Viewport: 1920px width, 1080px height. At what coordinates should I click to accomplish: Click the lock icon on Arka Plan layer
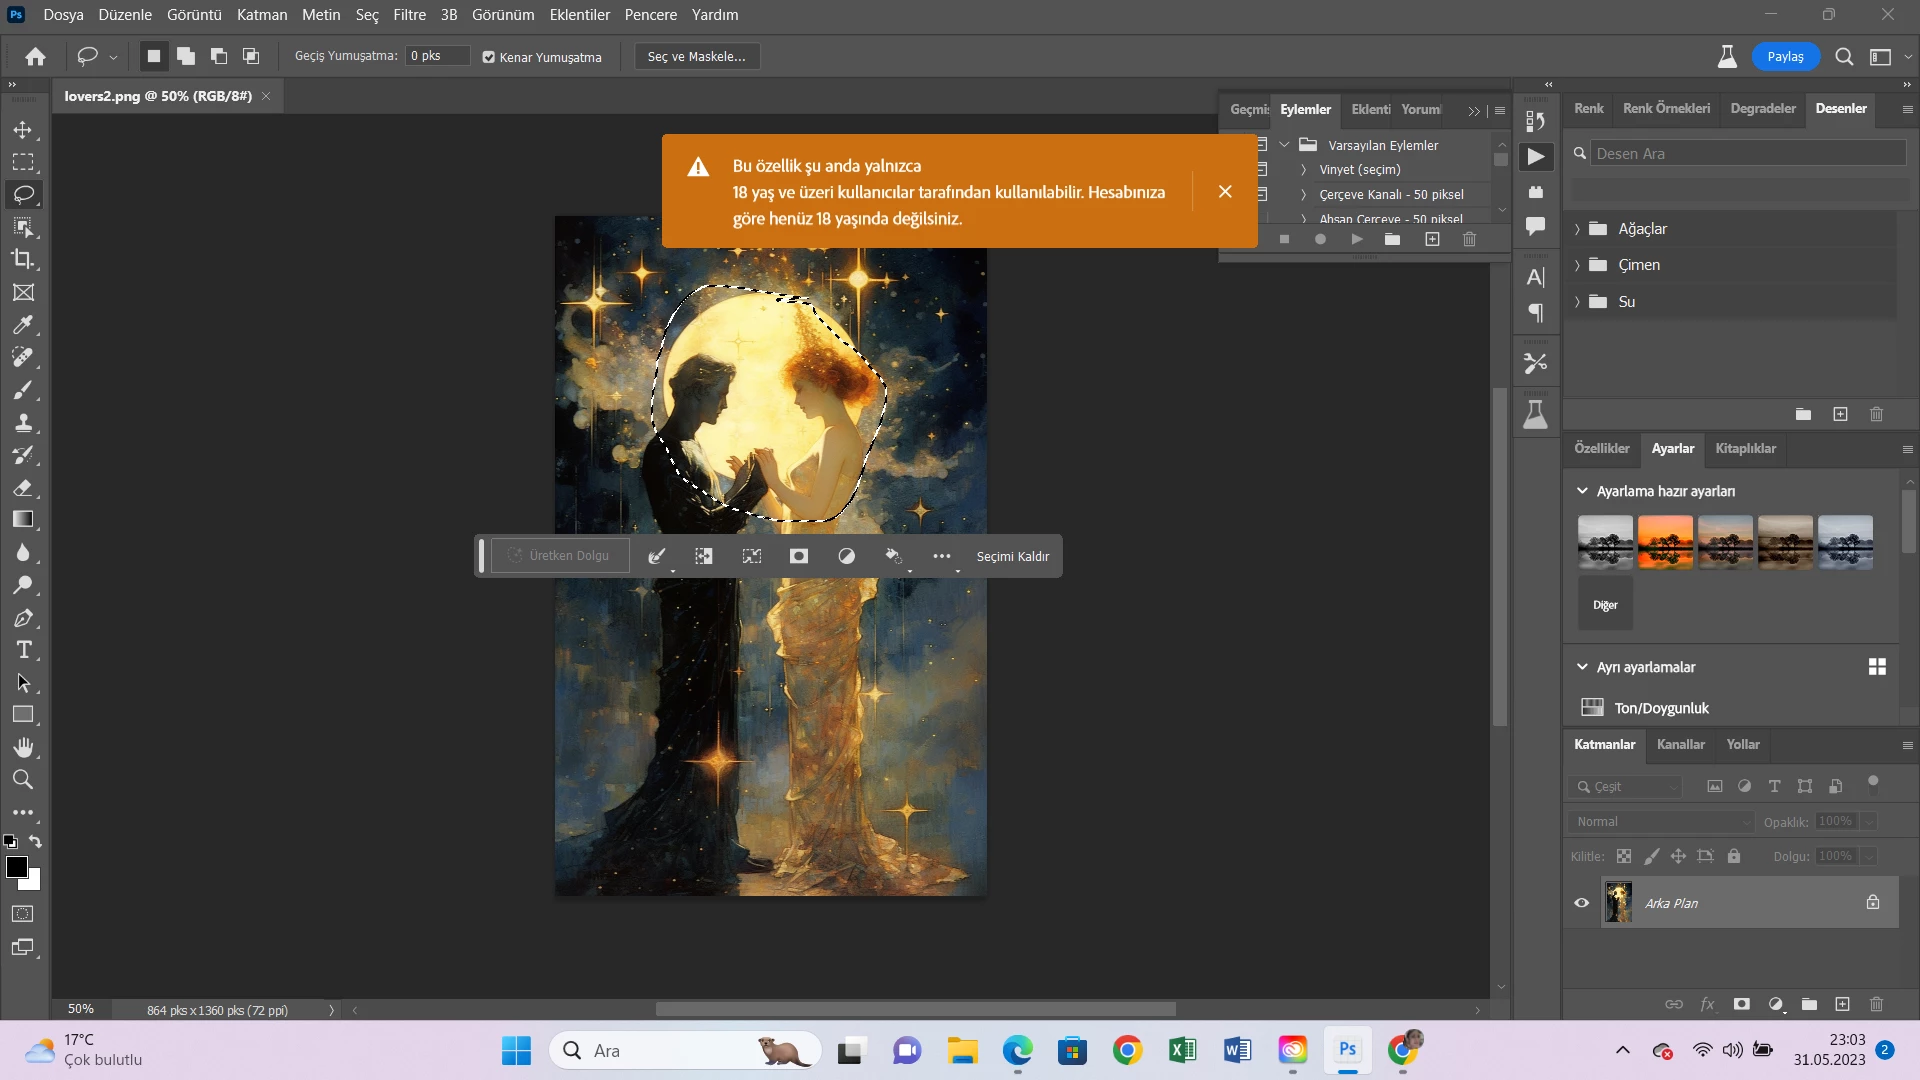pos(1872,902)
